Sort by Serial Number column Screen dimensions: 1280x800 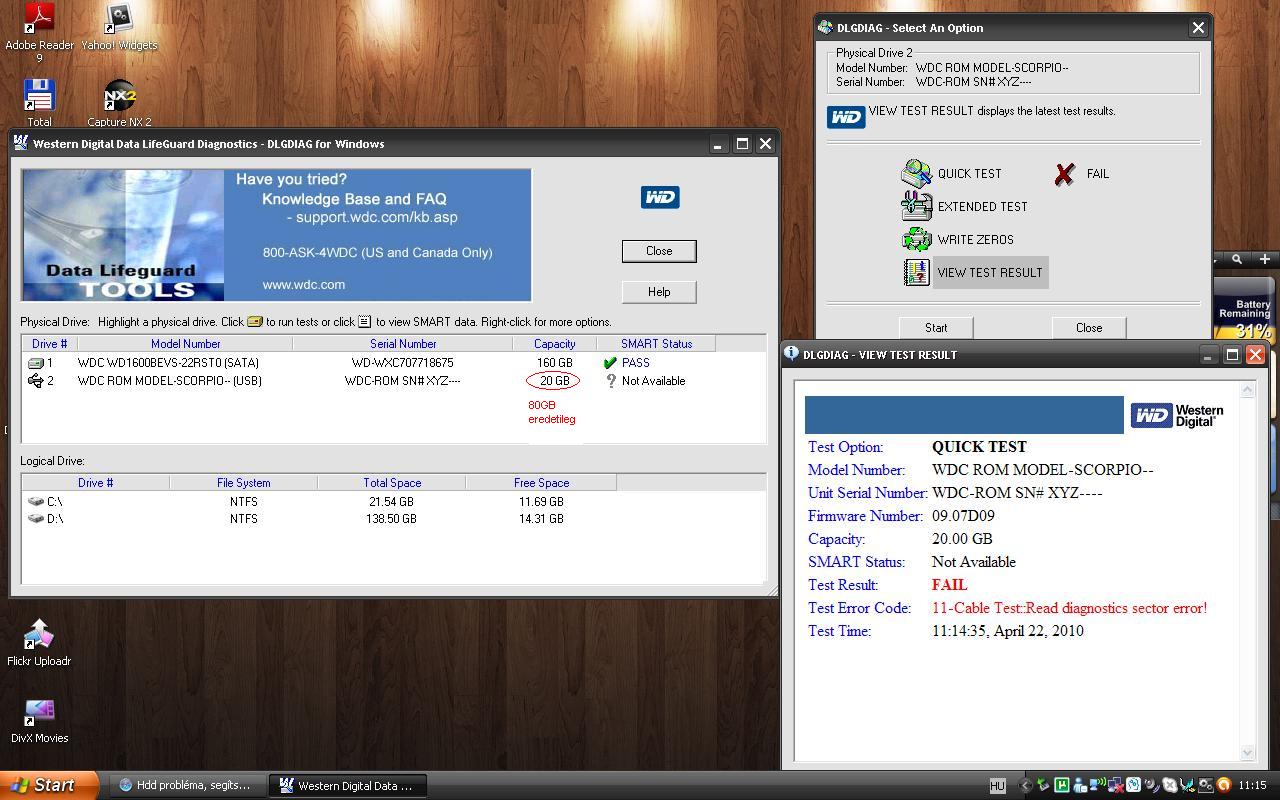click(x=403, y=343)
